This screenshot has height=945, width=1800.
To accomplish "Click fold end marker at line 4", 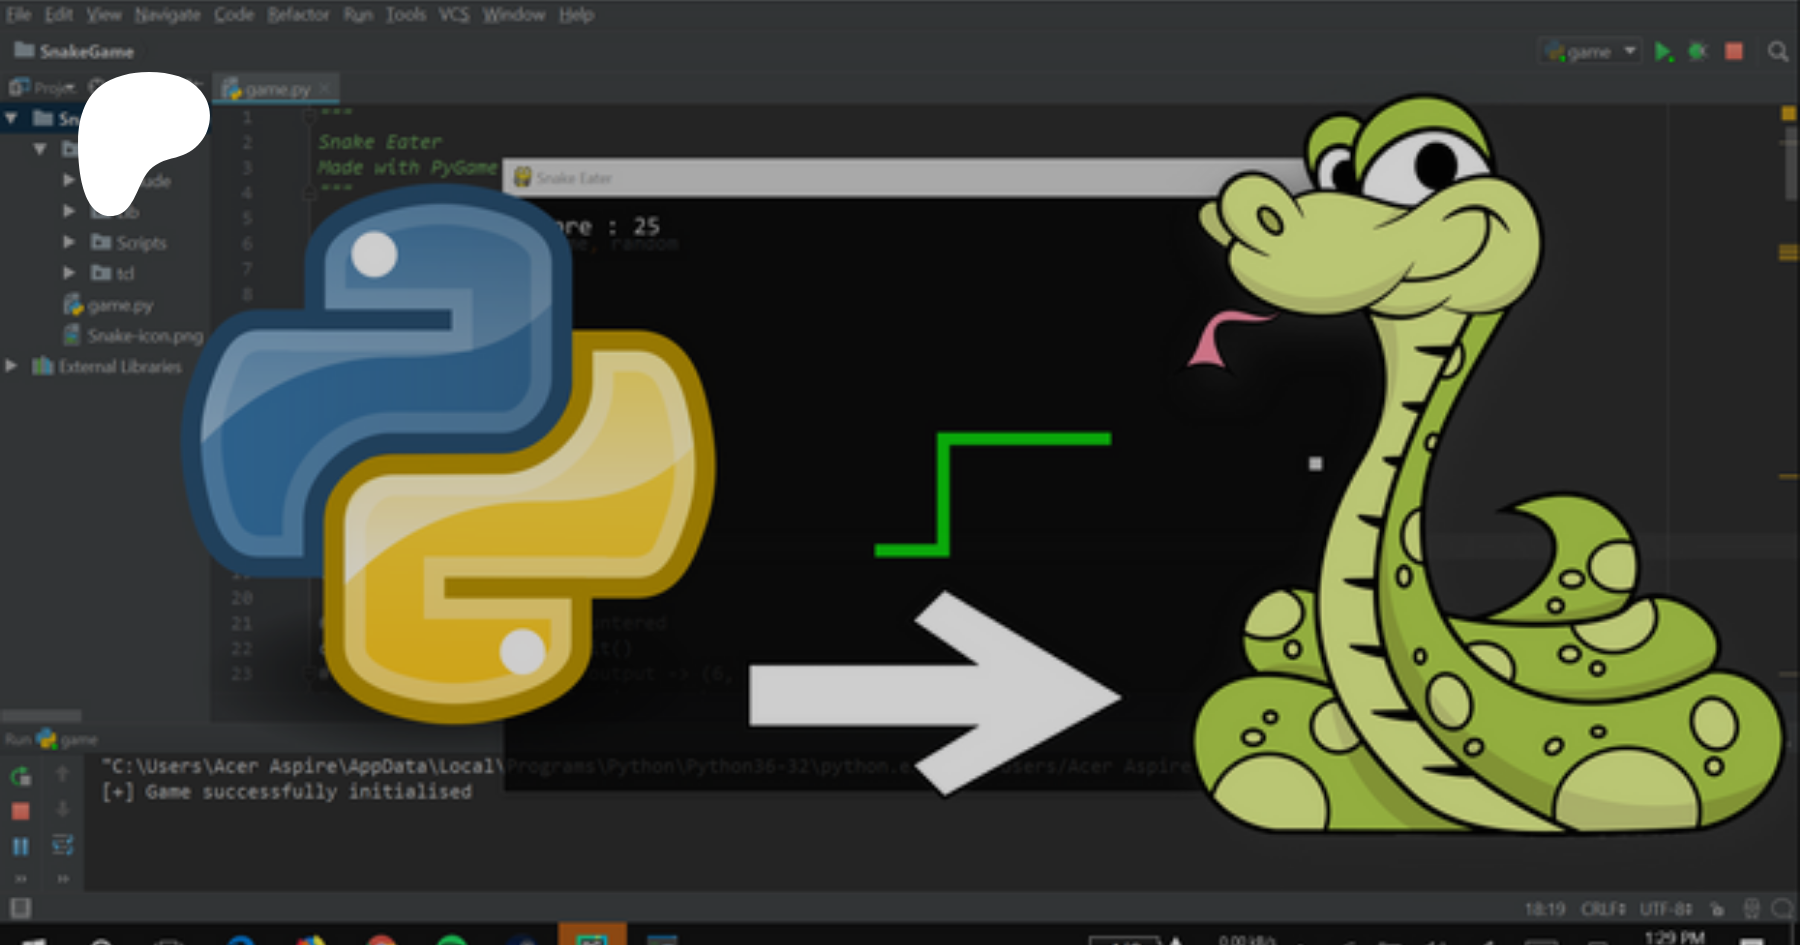I will pyautogui.click(x=310, y=191).
